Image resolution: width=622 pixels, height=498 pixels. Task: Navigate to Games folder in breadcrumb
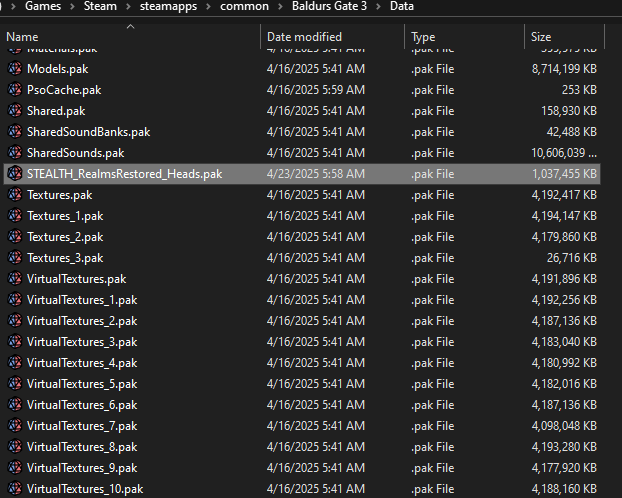coord(43,6)
